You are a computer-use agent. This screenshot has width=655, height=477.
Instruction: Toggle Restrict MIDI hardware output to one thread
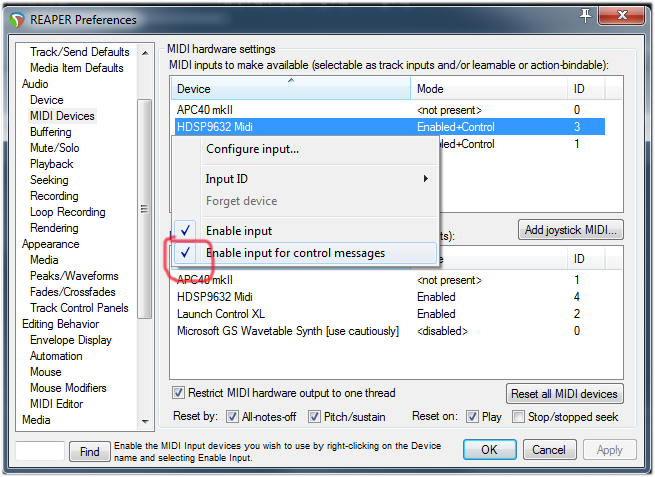click(178, 393)
